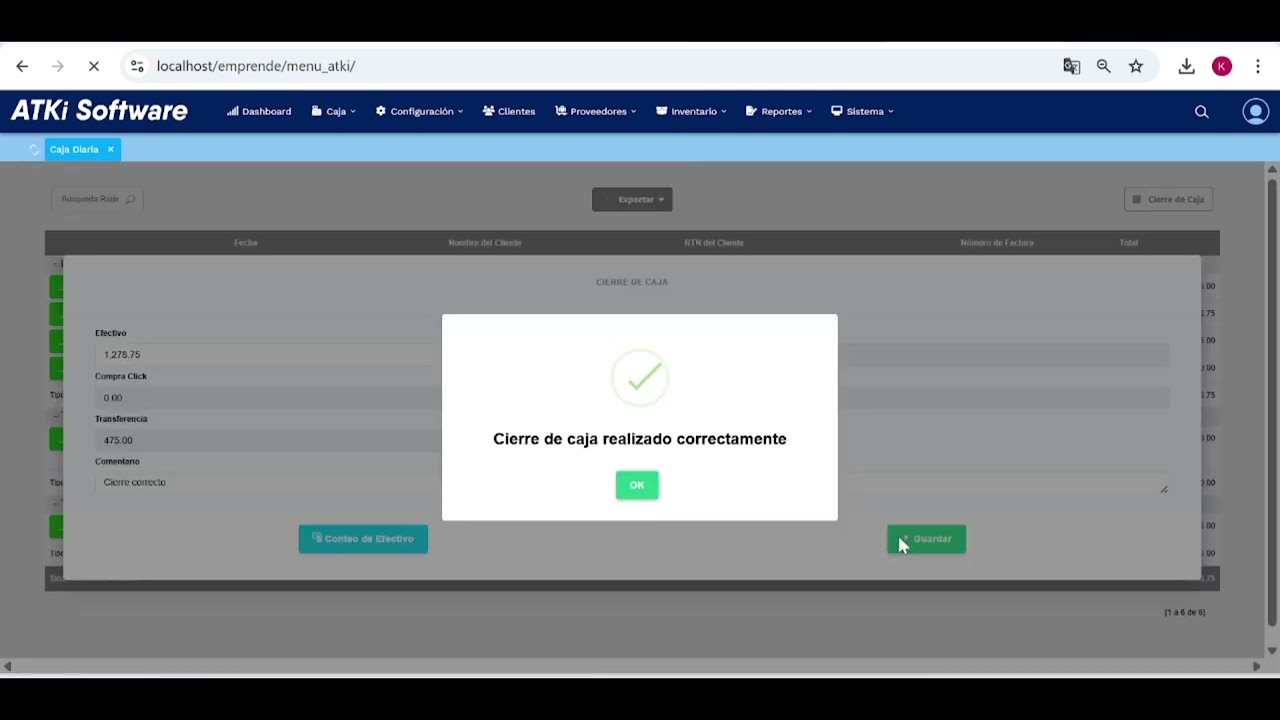Click the Transferencia field 475.00
Image resolution: width=1280 pixels, height=720 pixels.
(x=268, y=440)
